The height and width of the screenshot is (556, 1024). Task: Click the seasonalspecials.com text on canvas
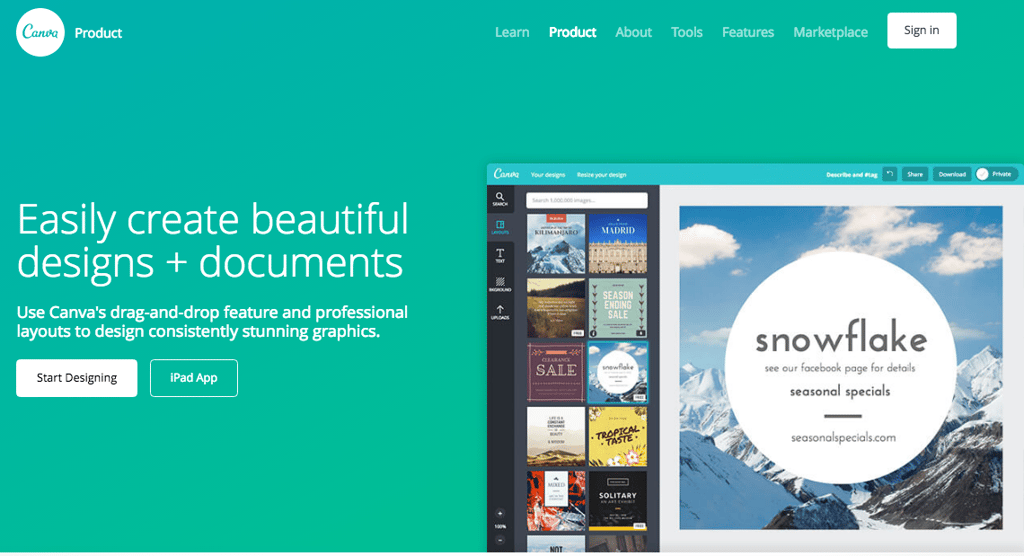pyautogui.click(x=843, y=438)
